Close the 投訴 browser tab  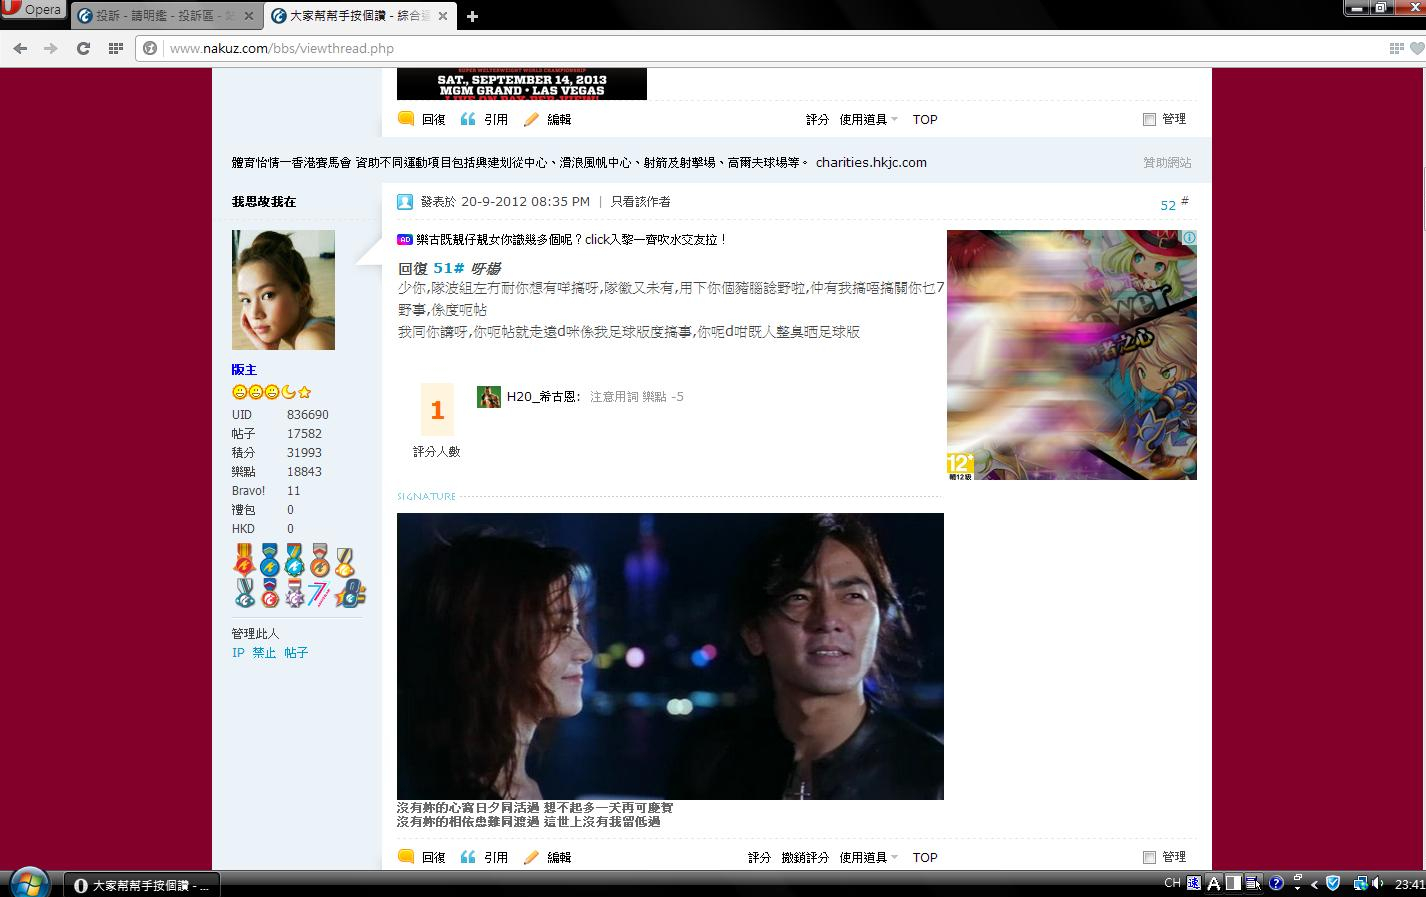tap(249, 16)
